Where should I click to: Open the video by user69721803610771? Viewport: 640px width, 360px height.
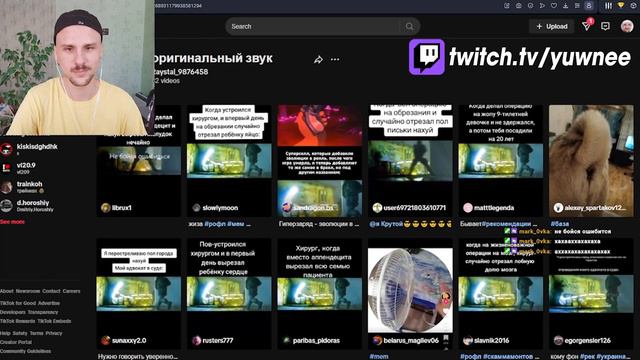pyautogui.click(x=410, y=161)
